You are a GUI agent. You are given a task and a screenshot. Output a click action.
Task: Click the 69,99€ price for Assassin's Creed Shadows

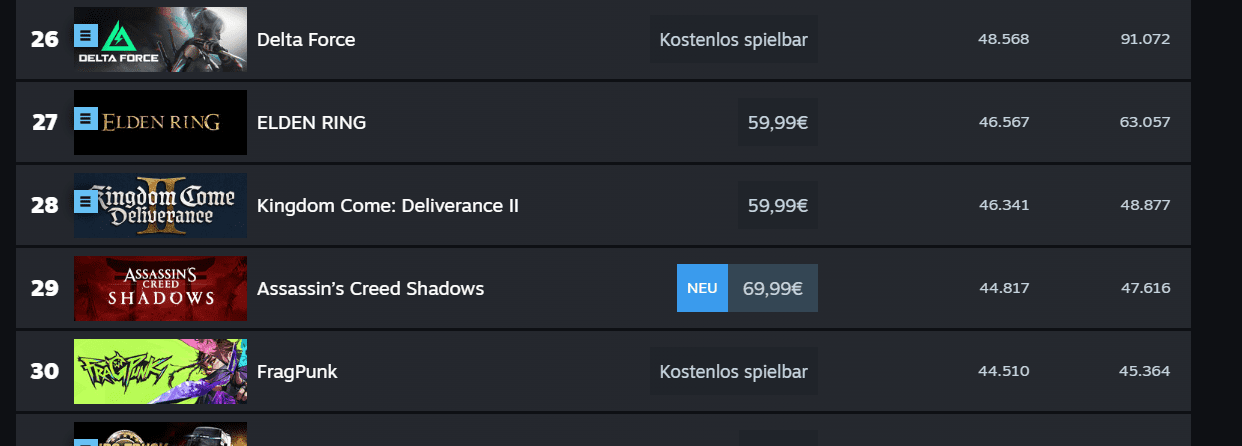point(773,288)
